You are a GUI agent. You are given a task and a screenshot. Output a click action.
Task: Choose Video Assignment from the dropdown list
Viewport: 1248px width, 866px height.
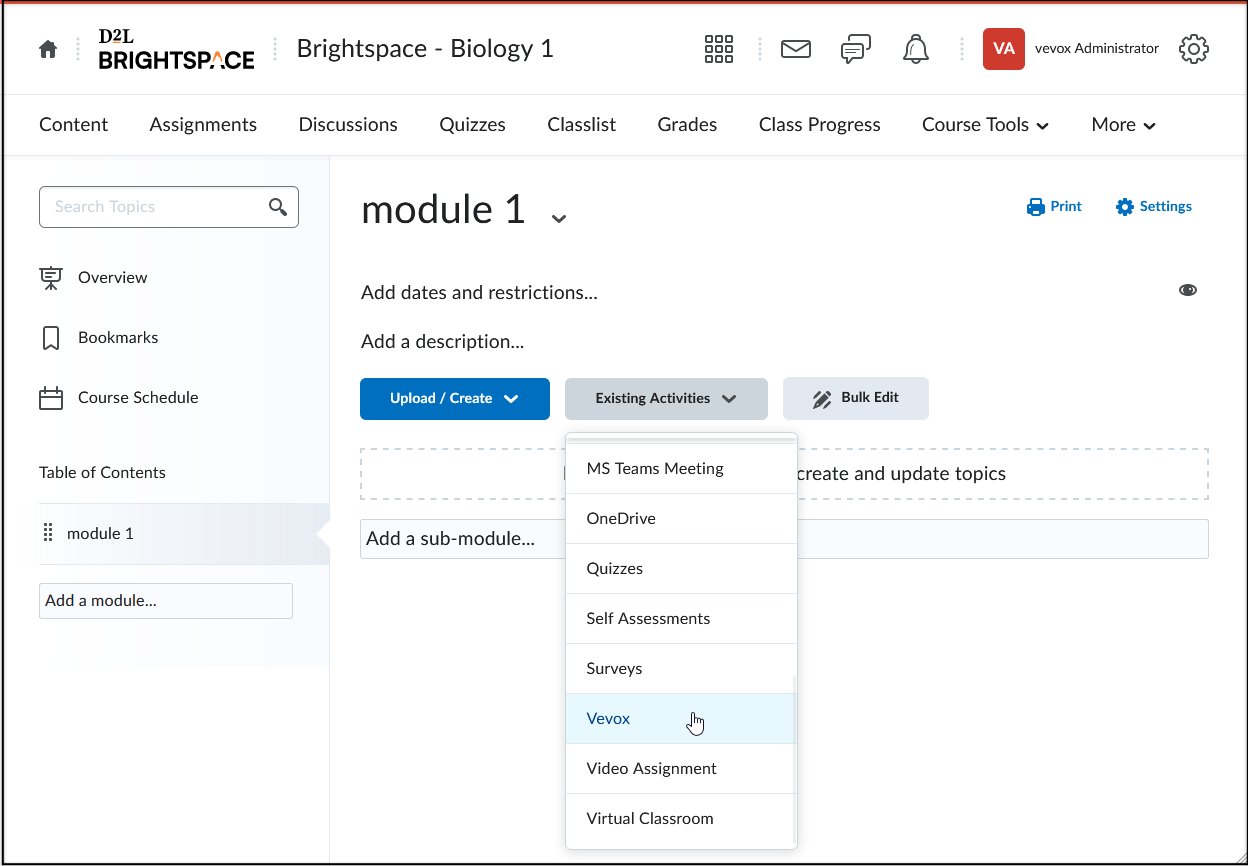[x=651, y=769]
